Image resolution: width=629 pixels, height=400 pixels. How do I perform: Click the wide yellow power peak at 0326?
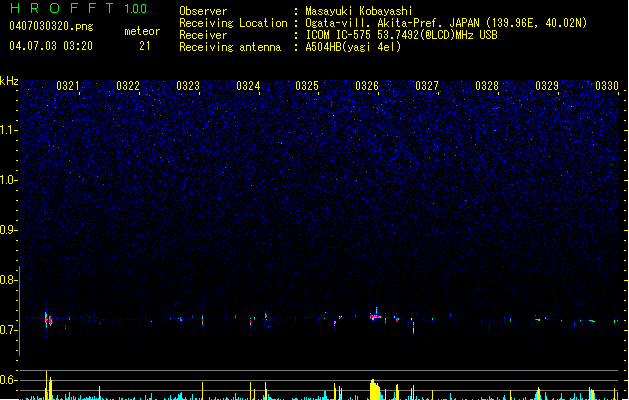(x=375, y=390)
